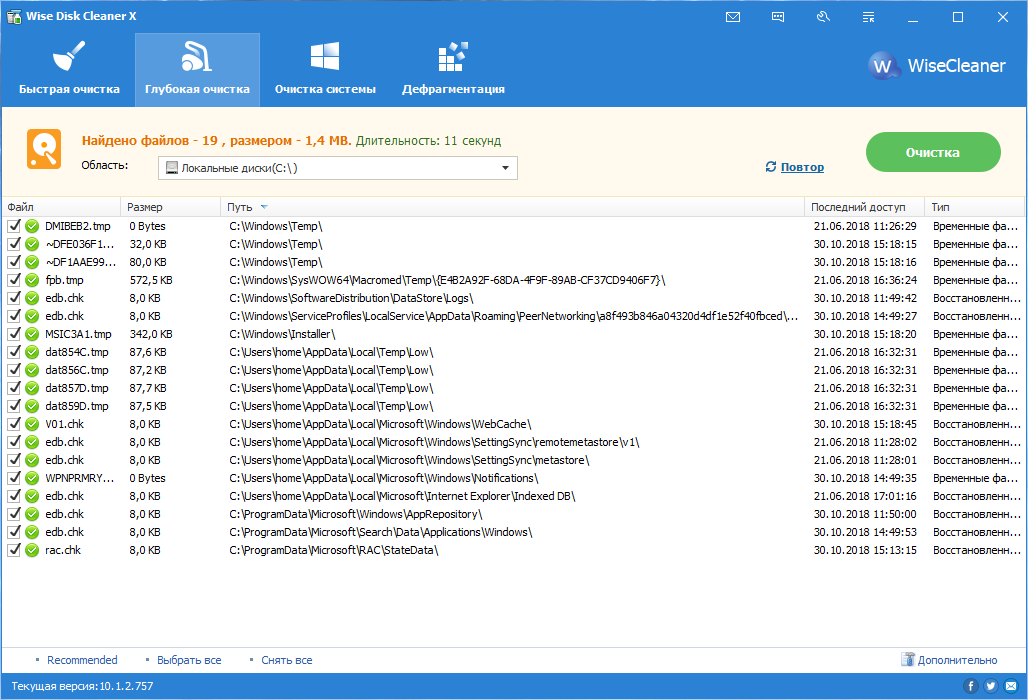Click the Twitter icon in status bar
The height and width of the screenshot is (700, 1028).
click(x=991, y=686)
